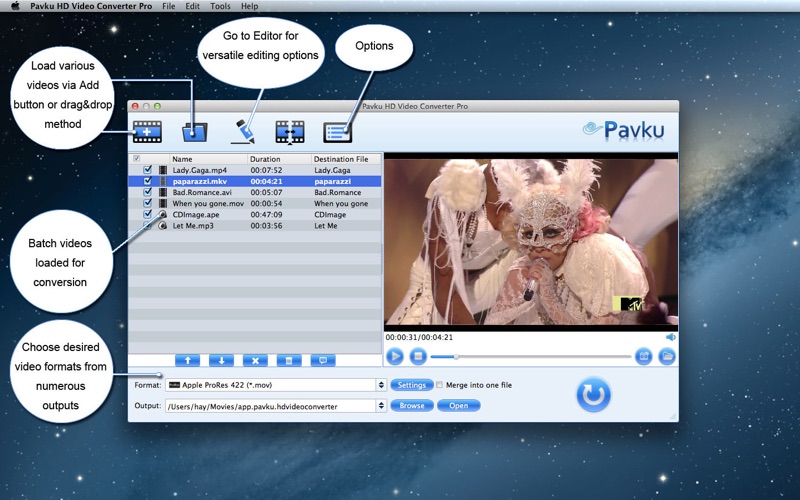
Task: Uncheck the paparazzi.mkv checkbox
Action: pos(147,181)
